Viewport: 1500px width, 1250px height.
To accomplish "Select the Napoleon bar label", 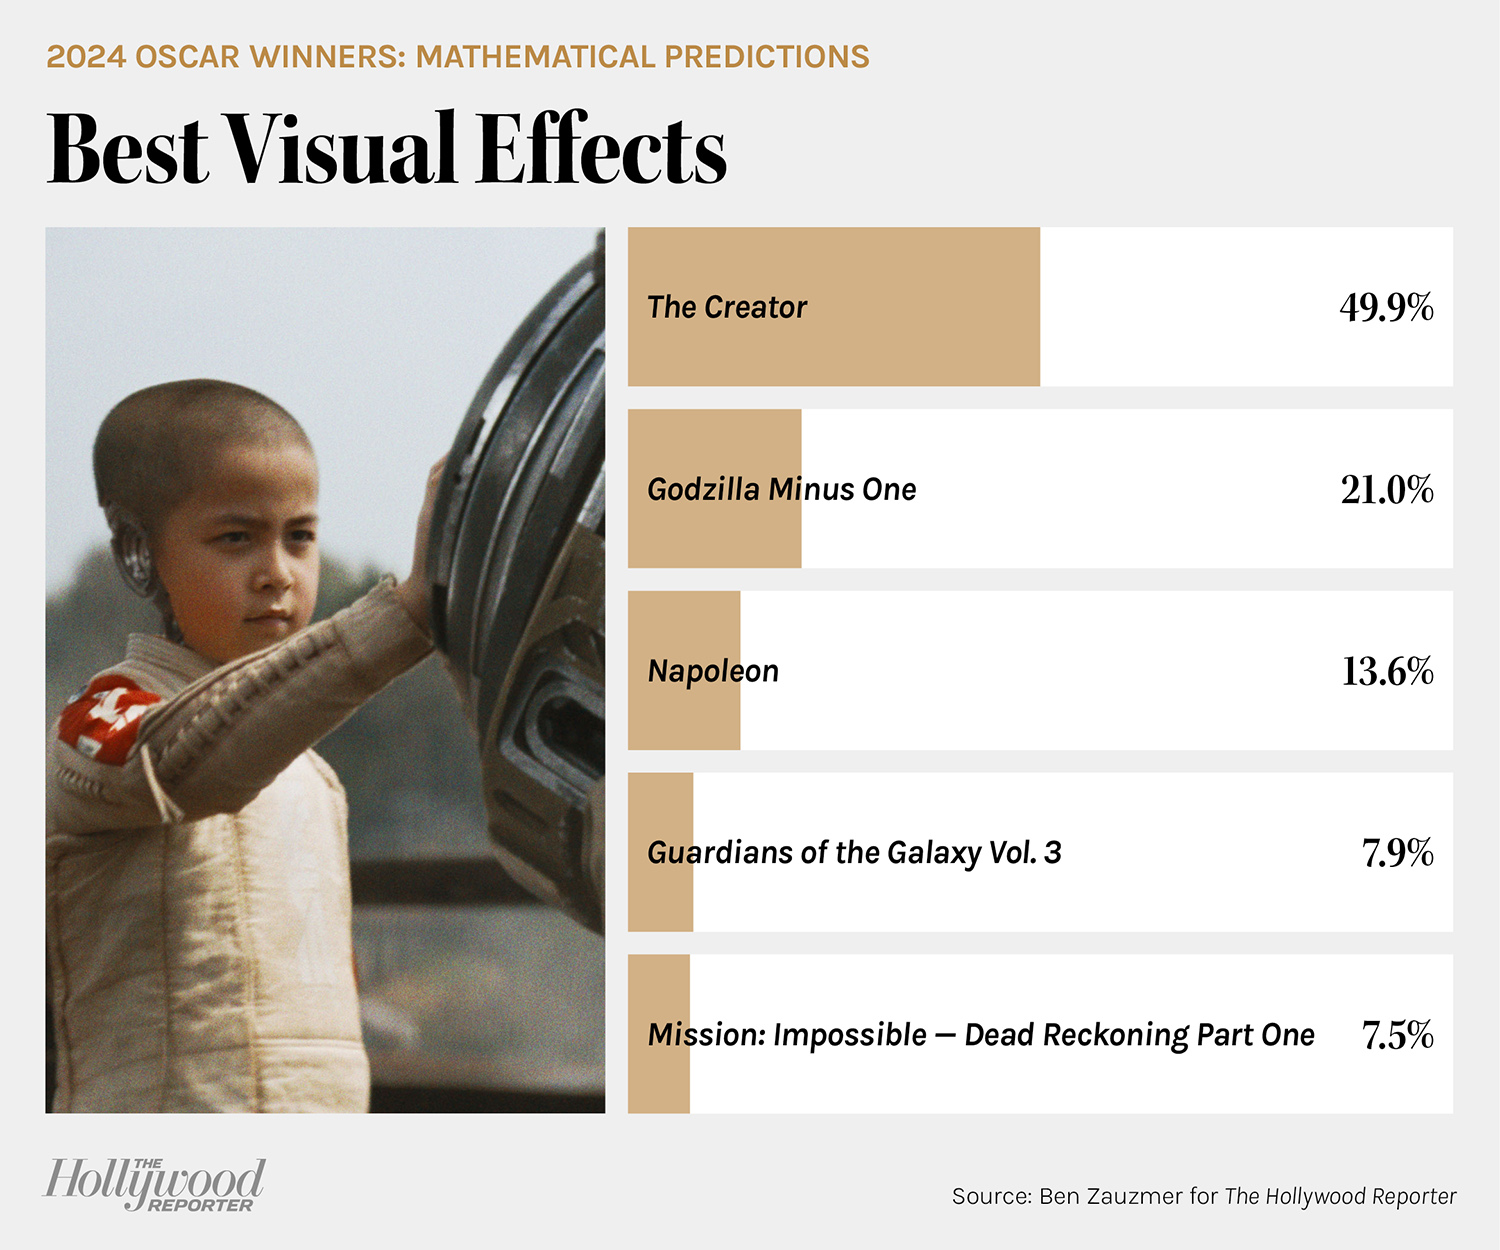I will point(713,671).
